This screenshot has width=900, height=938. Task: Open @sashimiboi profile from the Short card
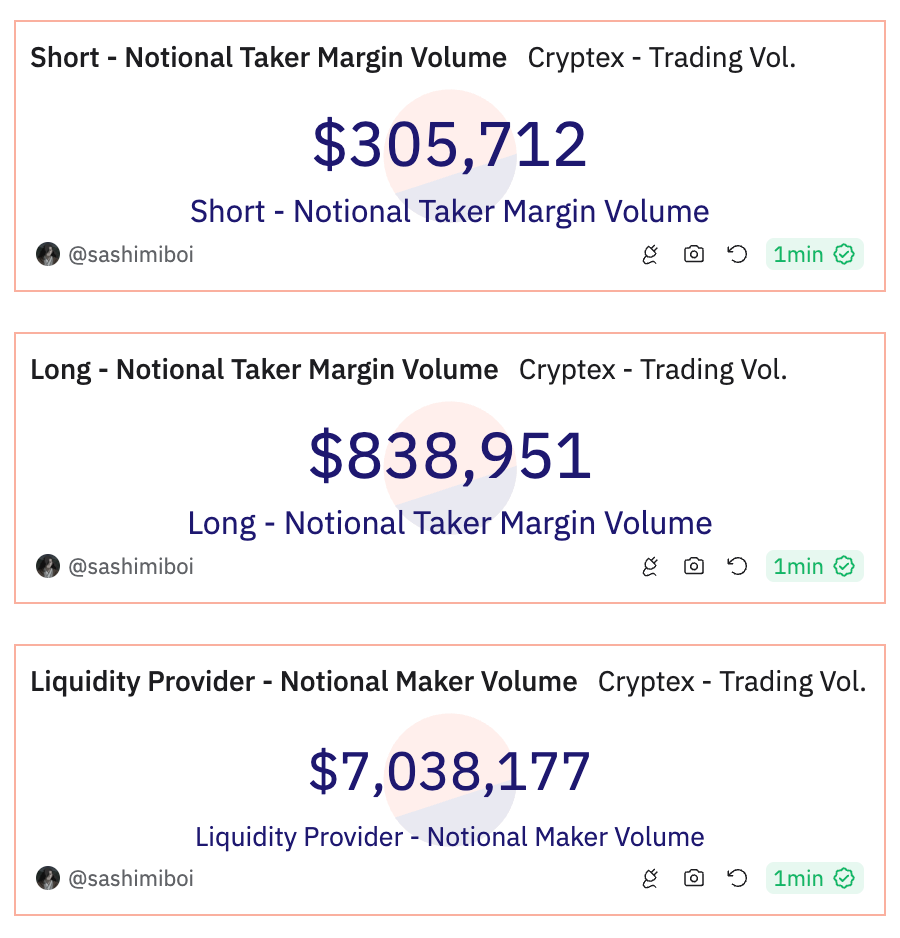130,254
